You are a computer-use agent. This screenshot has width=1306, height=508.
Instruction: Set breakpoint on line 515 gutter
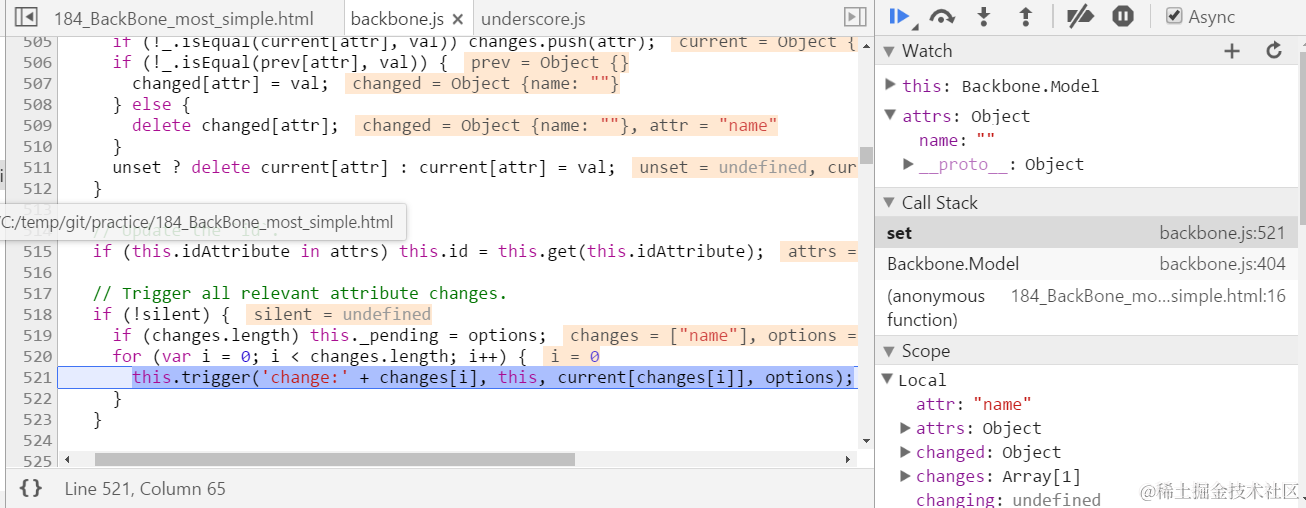(36, 251)
